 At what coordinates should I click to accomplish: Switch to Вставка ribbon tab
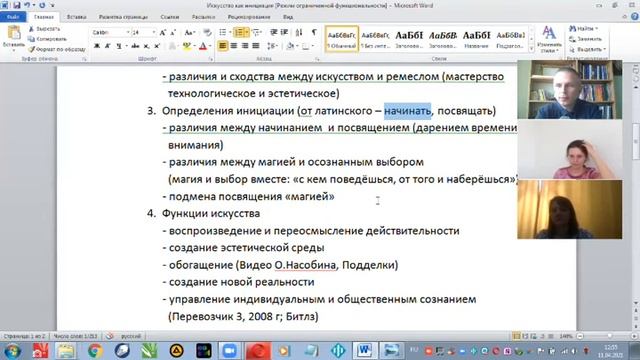[76, 17]
